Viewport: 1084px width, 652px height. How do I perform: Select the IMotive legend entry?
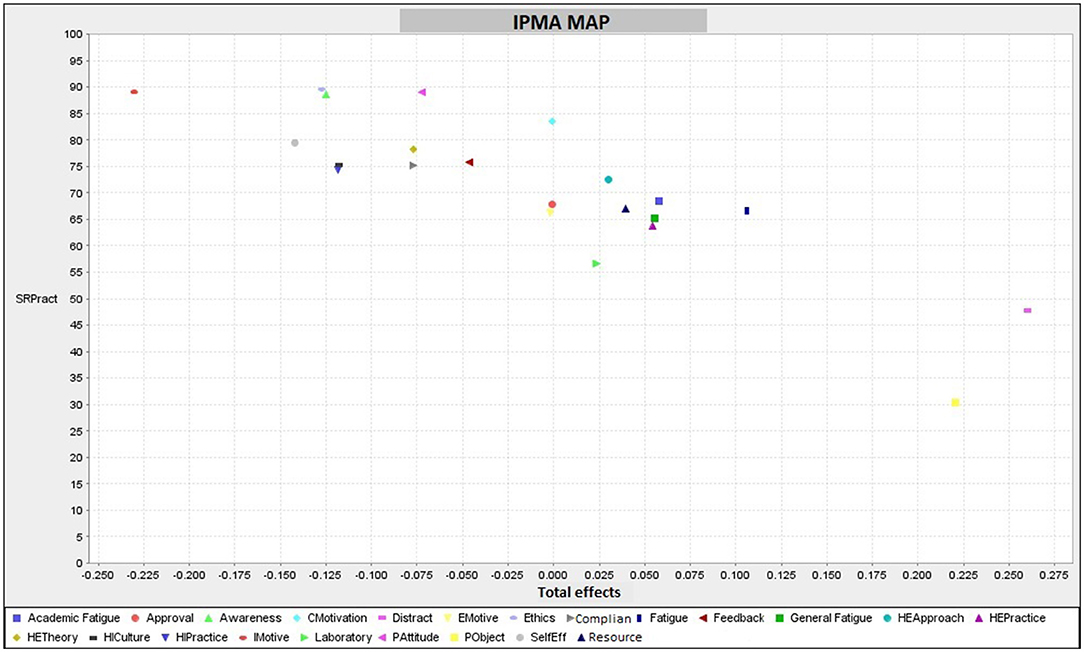[264, 637]
